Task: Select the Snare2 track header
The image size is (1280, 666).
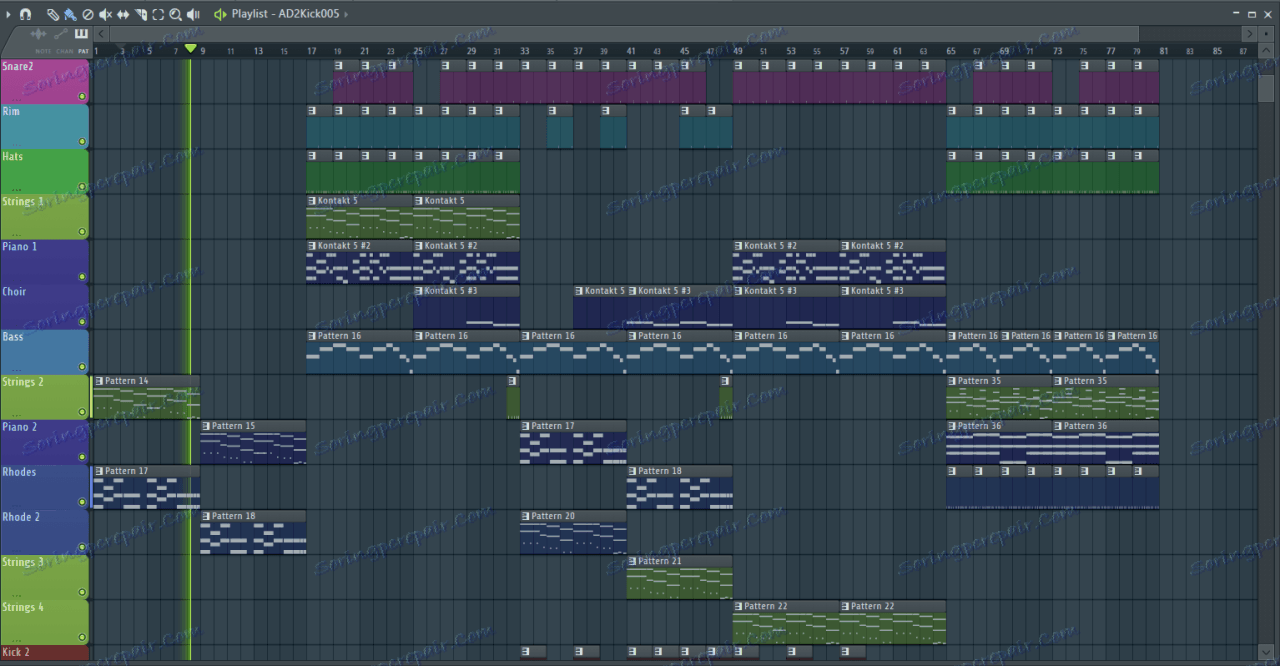Action: click(44, 82)
